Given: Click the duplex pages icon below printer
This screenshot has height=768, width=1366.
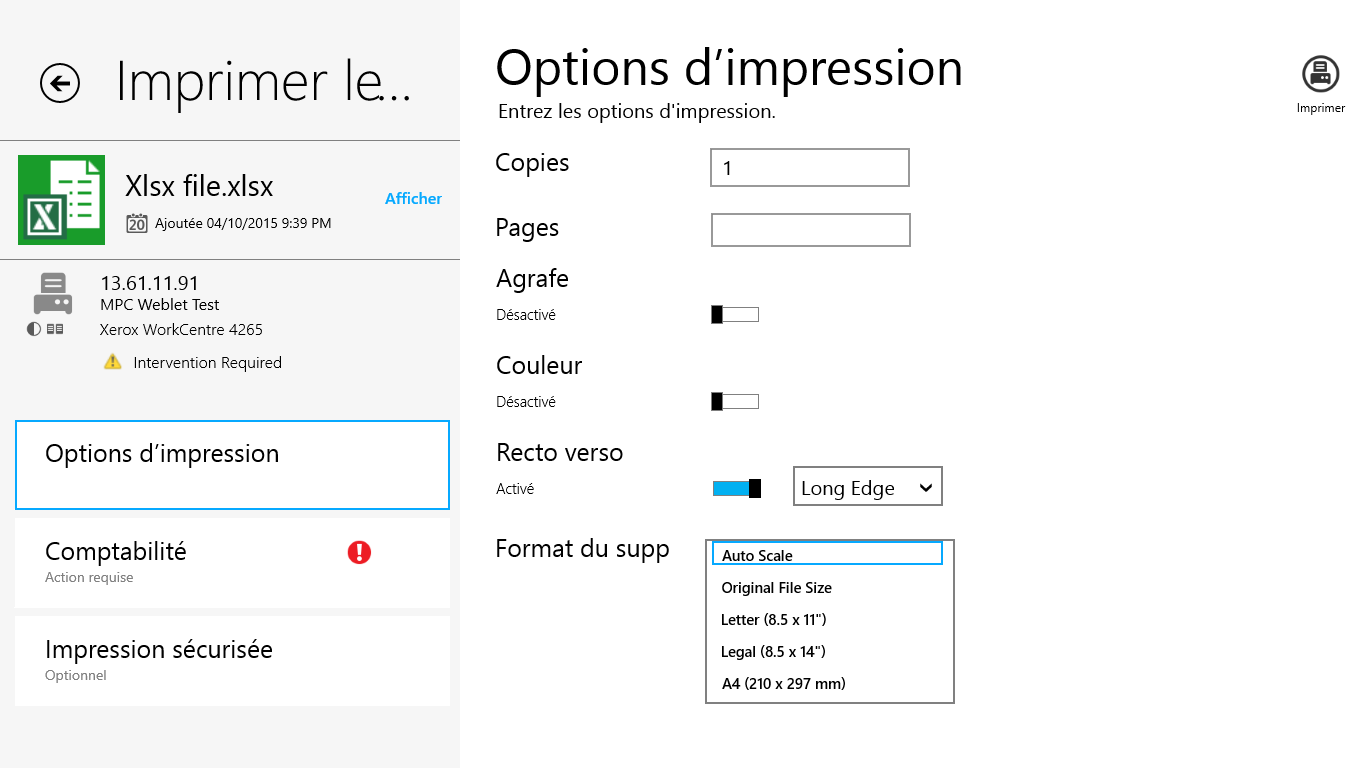Looking at the screenshot, I should [x=55, y=329].
